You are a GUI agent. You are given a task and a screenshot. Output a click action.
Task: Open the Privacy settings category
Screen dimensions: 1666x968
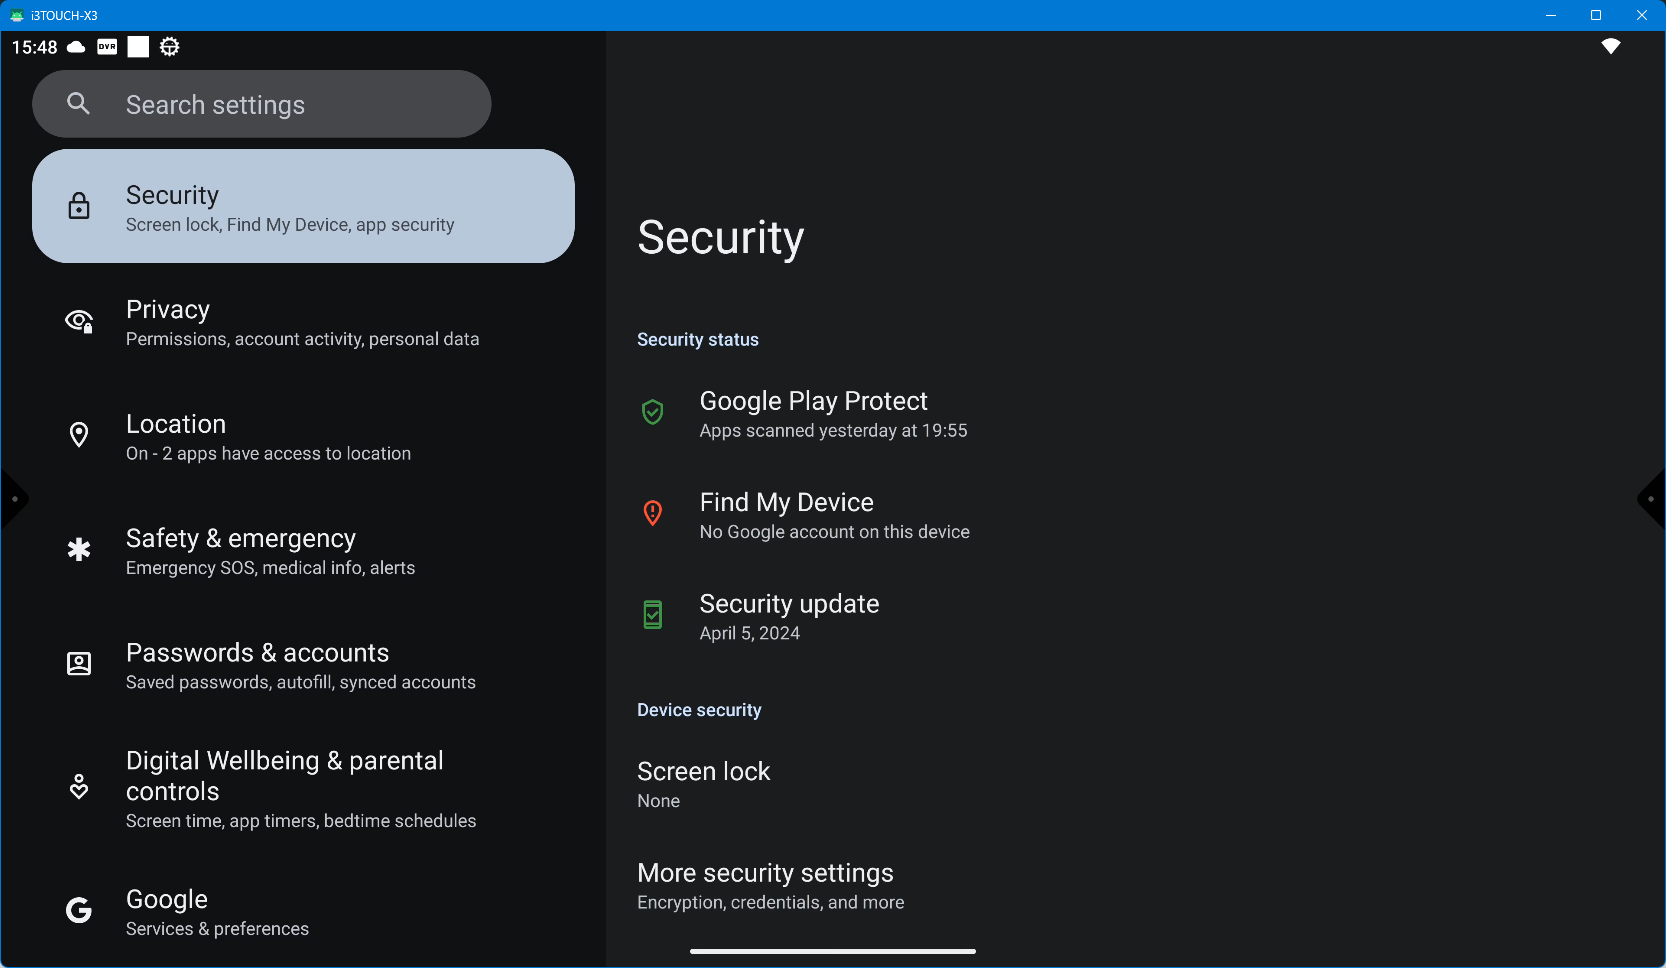click(302, 323)
